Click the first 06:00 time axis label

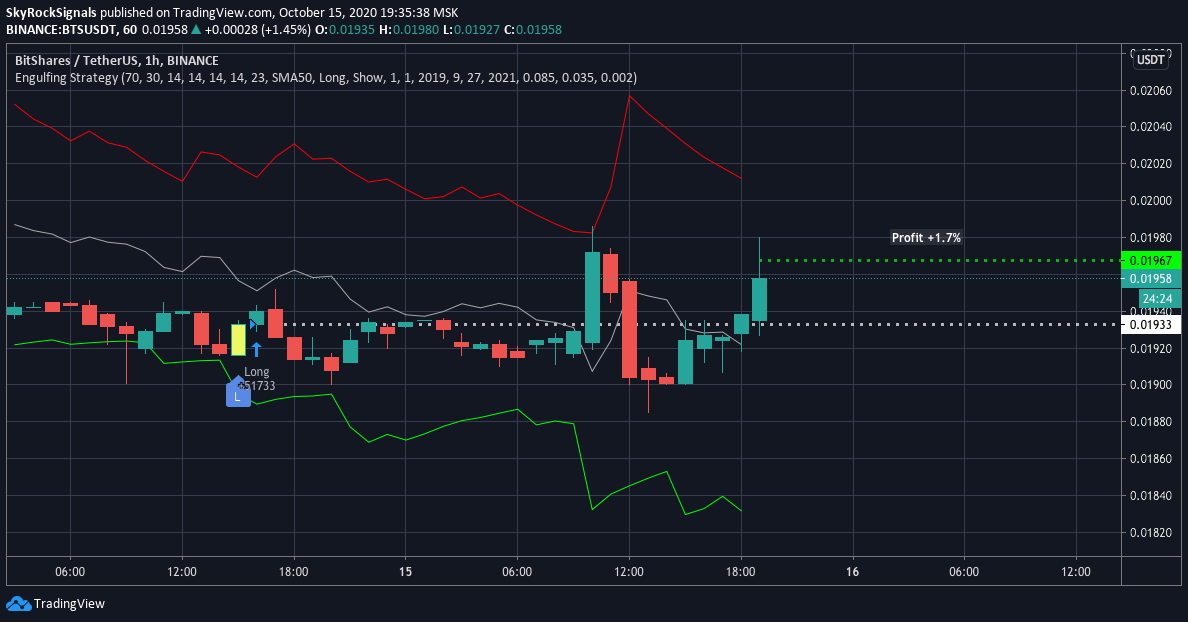tap(70, 572)
